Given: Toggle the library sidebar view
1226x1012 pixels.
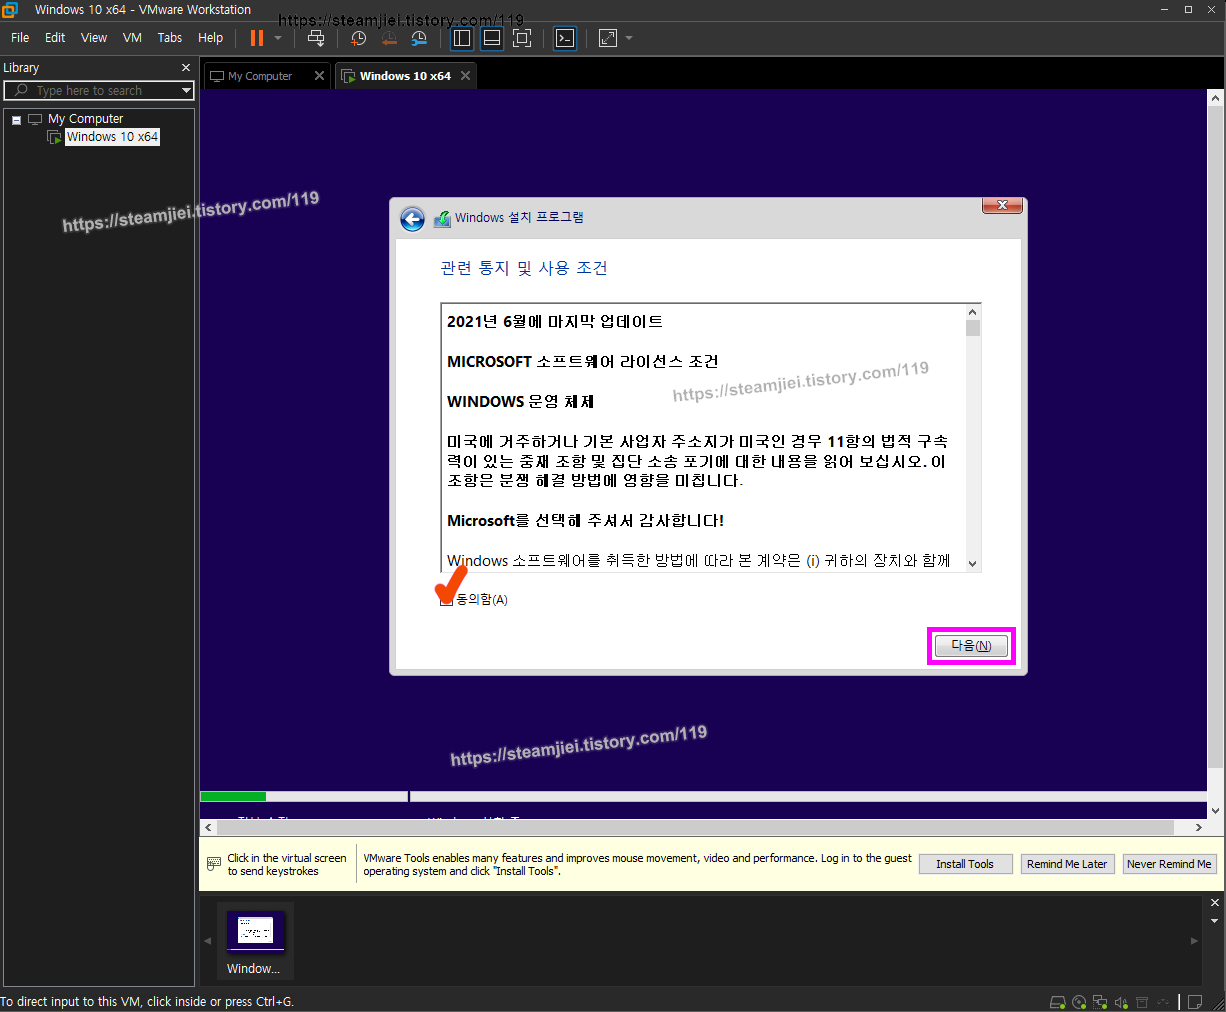Looking at the screenshot, I should coord(462,38).
